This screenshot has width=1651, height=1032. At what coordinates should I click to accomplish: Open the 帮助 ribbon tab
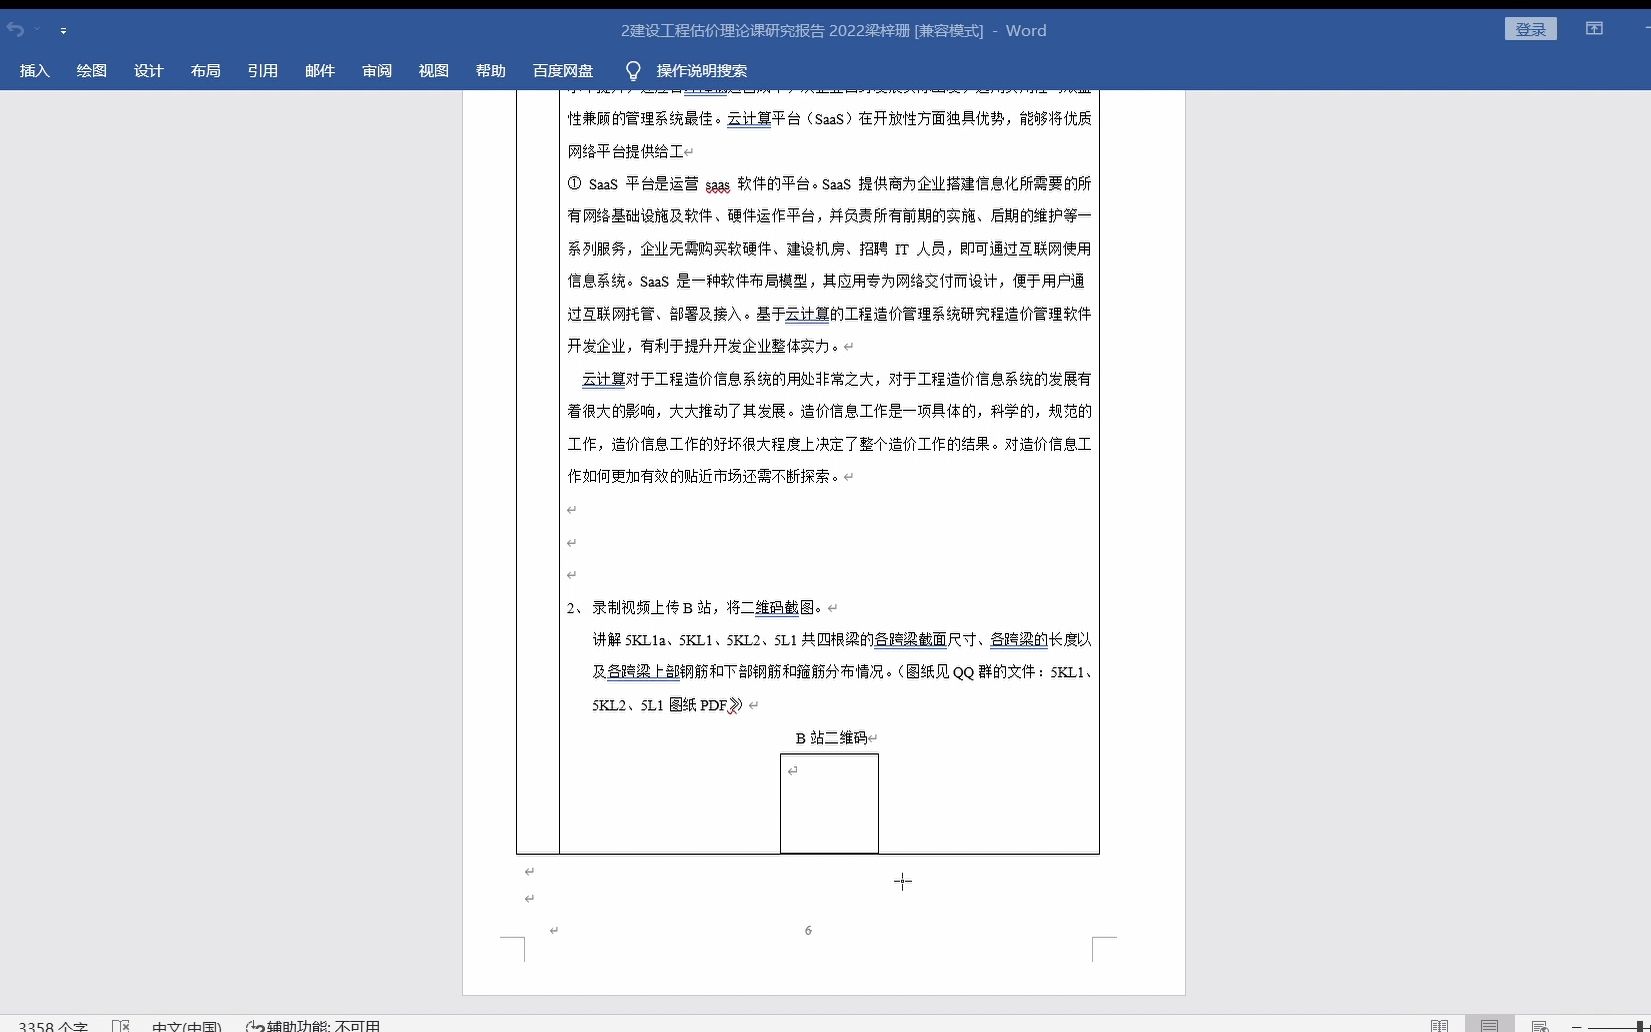click(490, 71)
